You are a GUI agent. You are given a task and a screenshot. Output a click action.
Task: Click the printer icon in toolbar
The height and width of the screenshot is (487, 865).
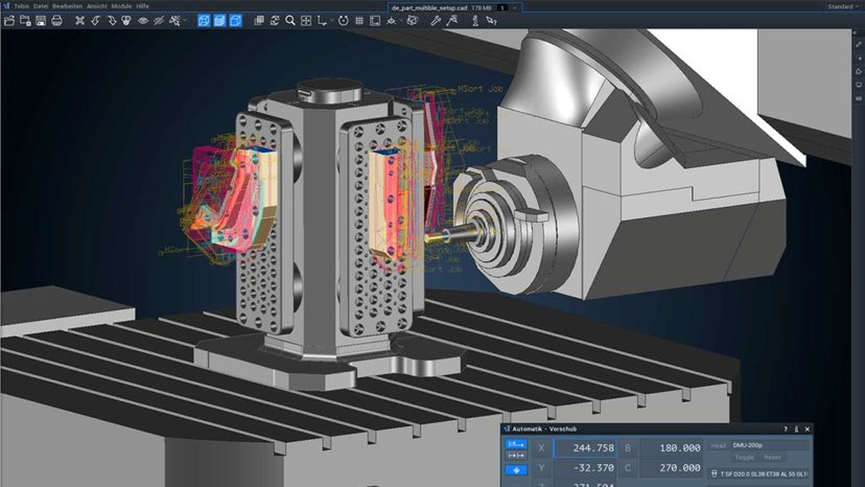tap(57, 21)
